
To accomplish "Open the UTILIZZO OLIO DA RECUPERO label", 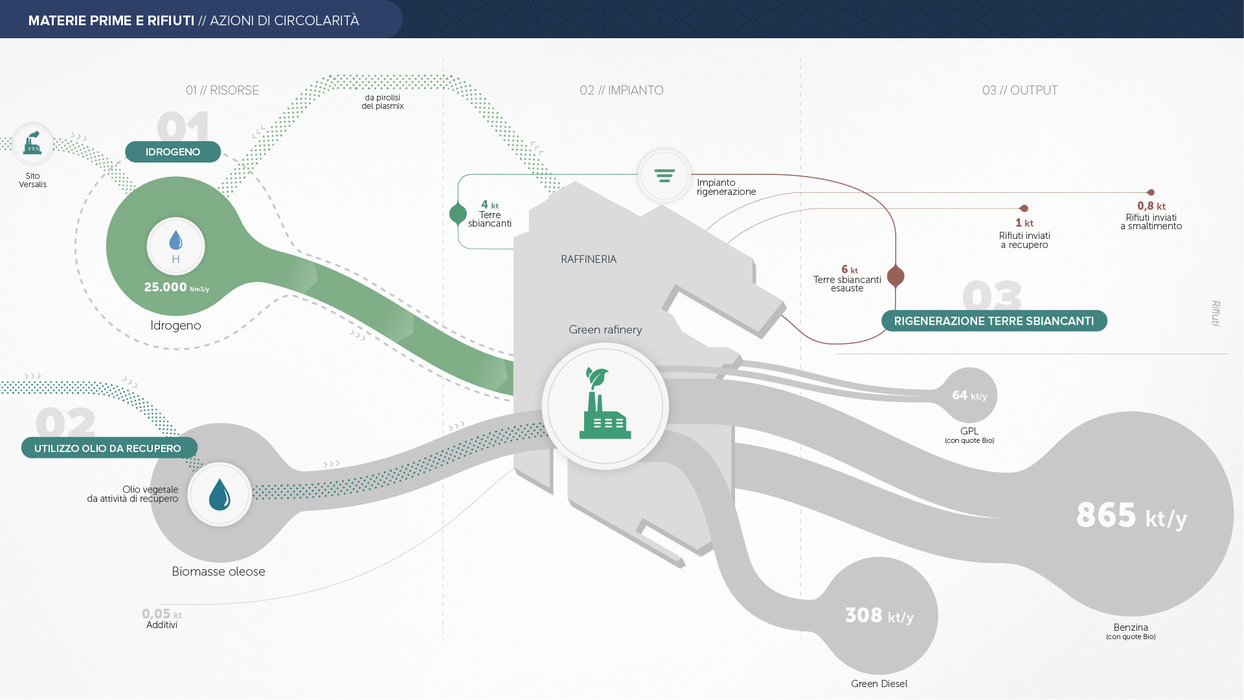I will 109,448.
